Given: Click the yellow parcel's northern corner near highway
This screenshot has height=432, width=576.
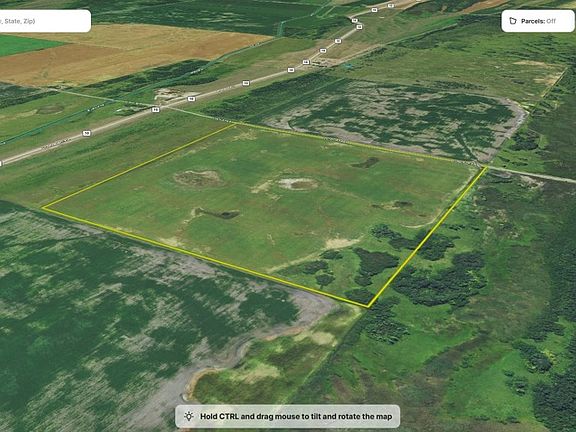Looking at the screenshot, I should (236, 125).
